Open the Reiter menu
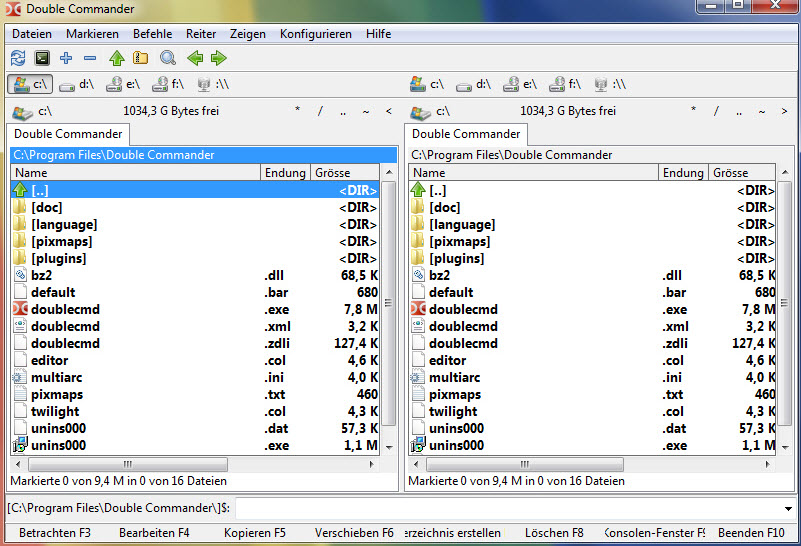Viewport: 801px width, 546px height. pyautogui.click(x=201, y=34)
